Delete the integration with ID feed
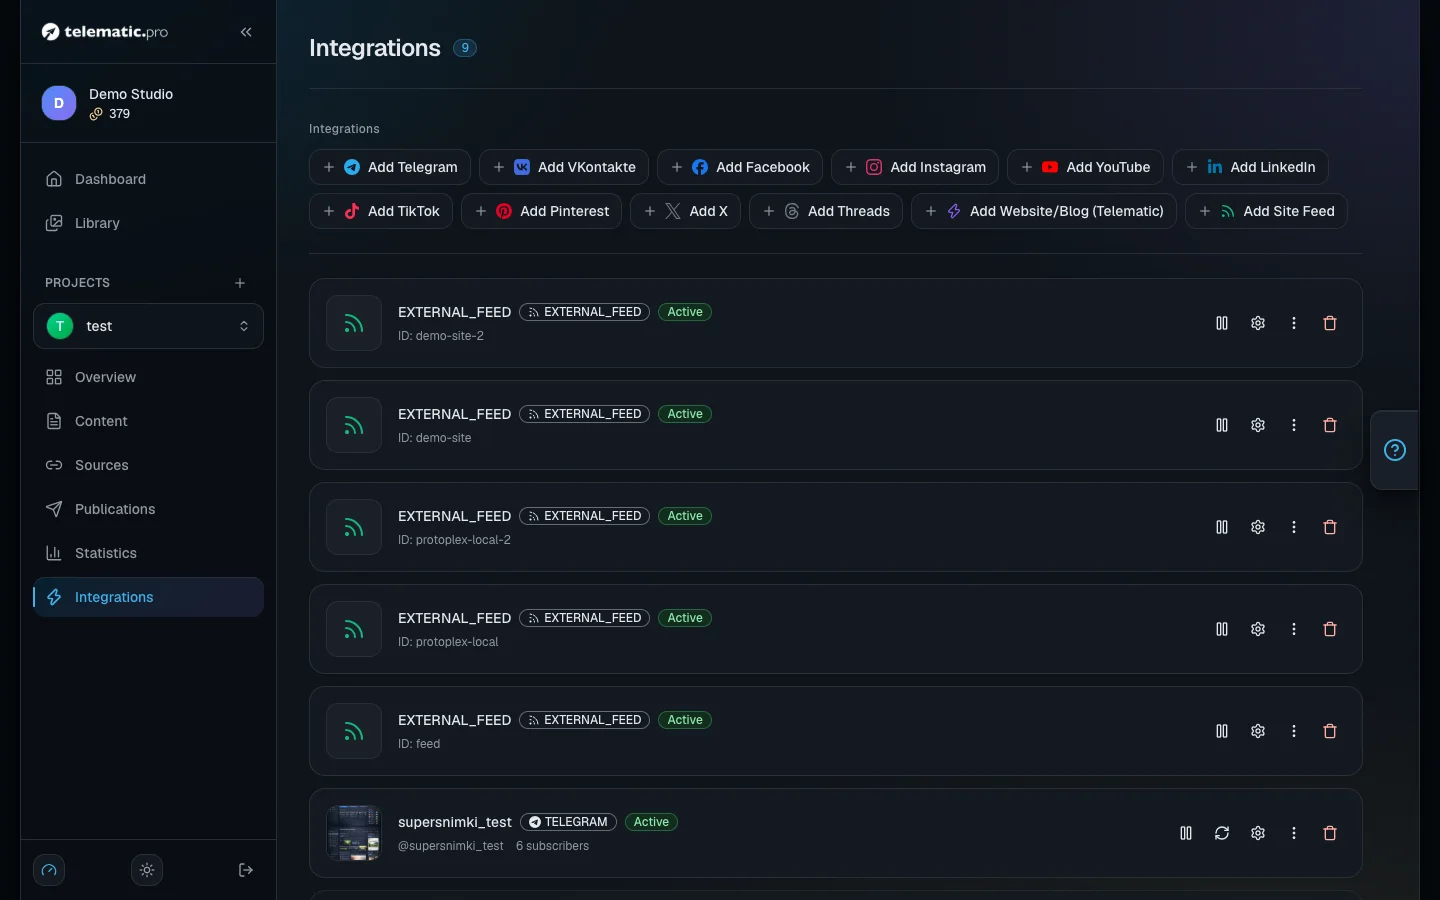Image resolution: width=1440 pixels, height=900 pixels. pos(1330,731)
